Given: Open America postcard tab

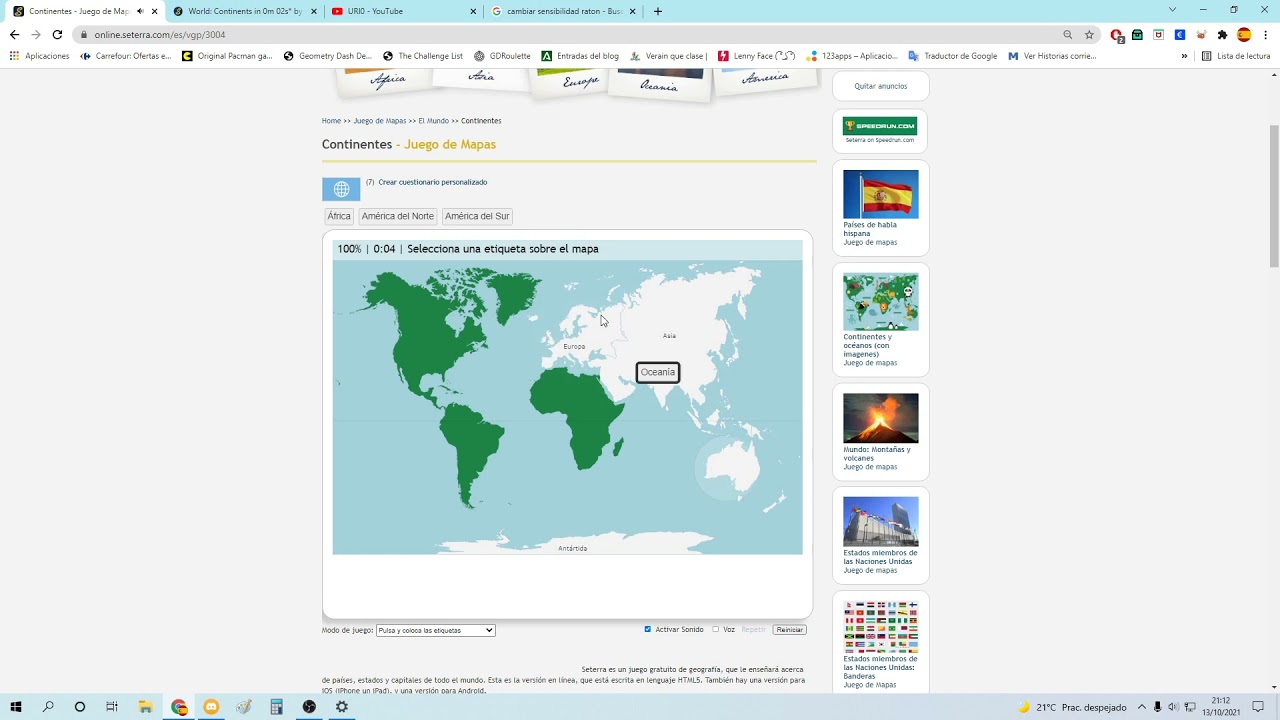Looking at the screenshot, I should [x=766, y=78].
